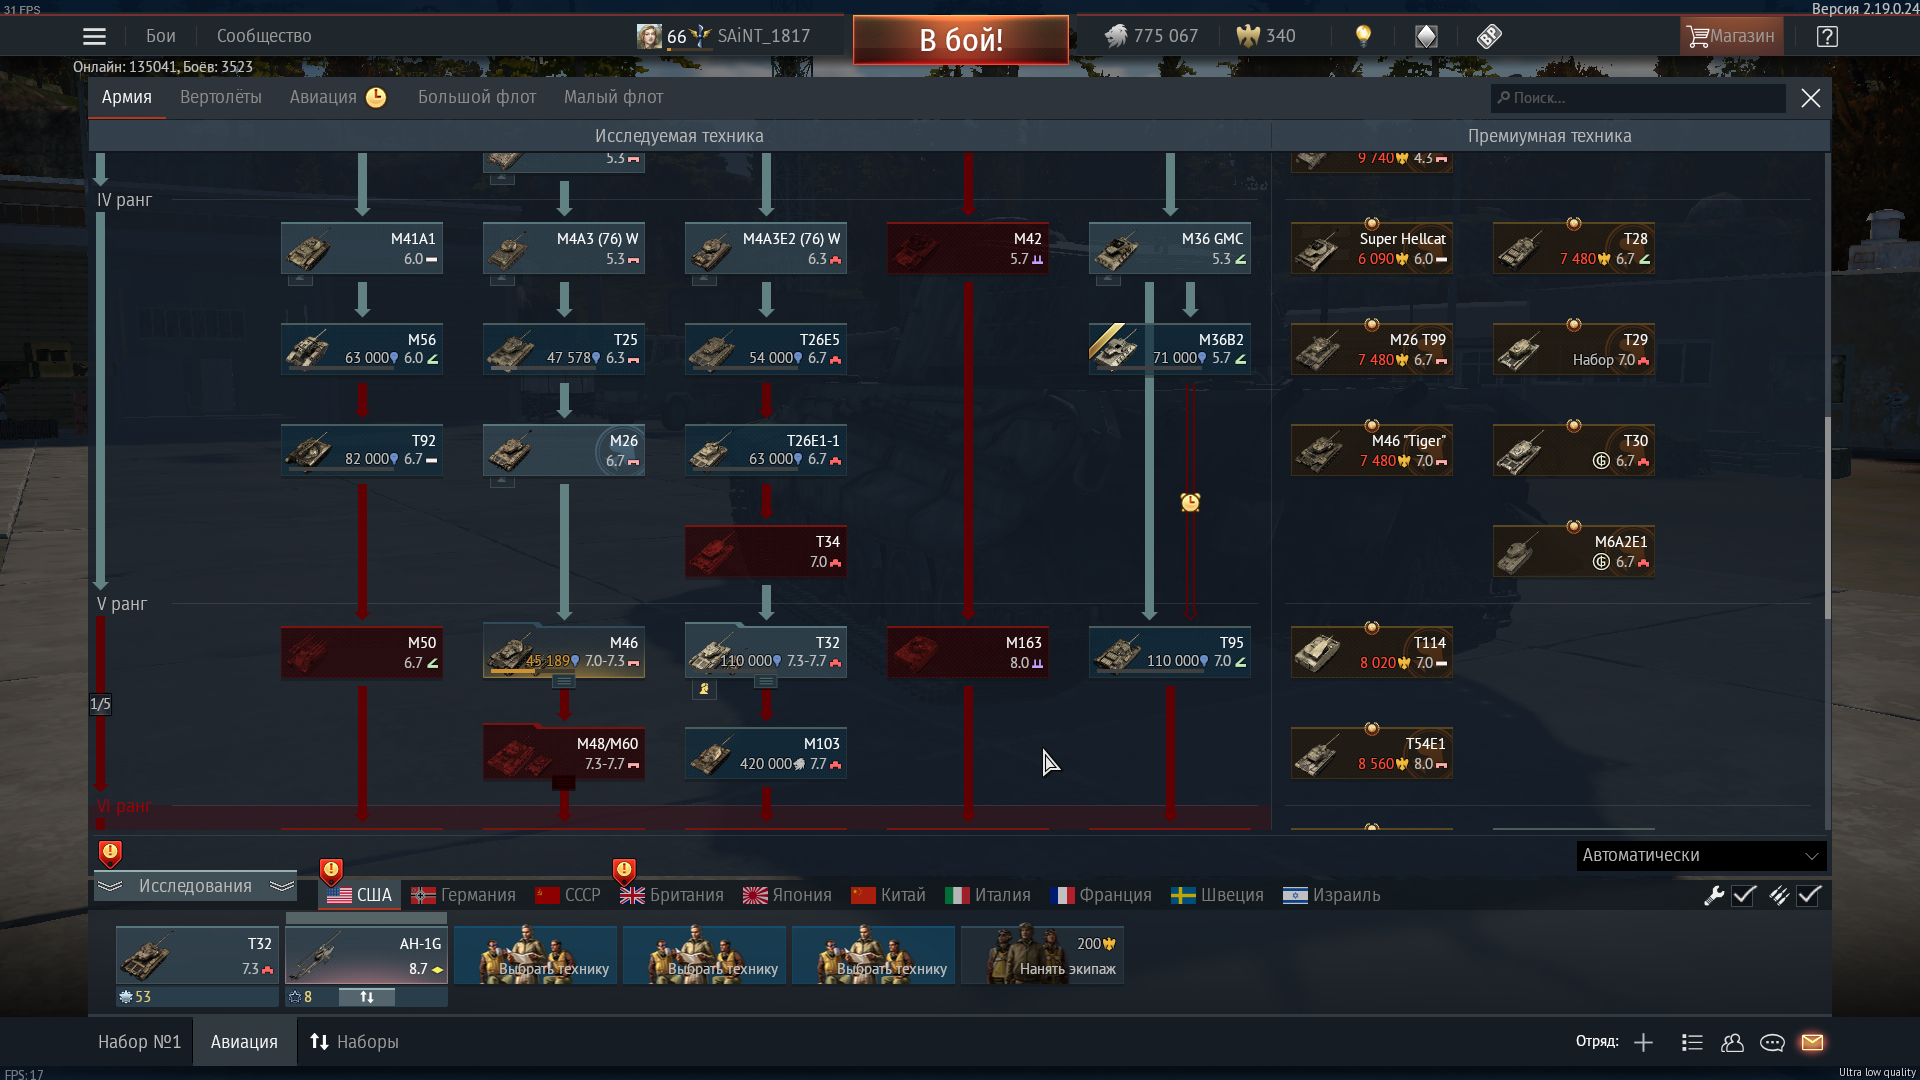Collapse the Исследования panel expander
The width and height of the screenshot is (1920, 1080).
point(195,887)
